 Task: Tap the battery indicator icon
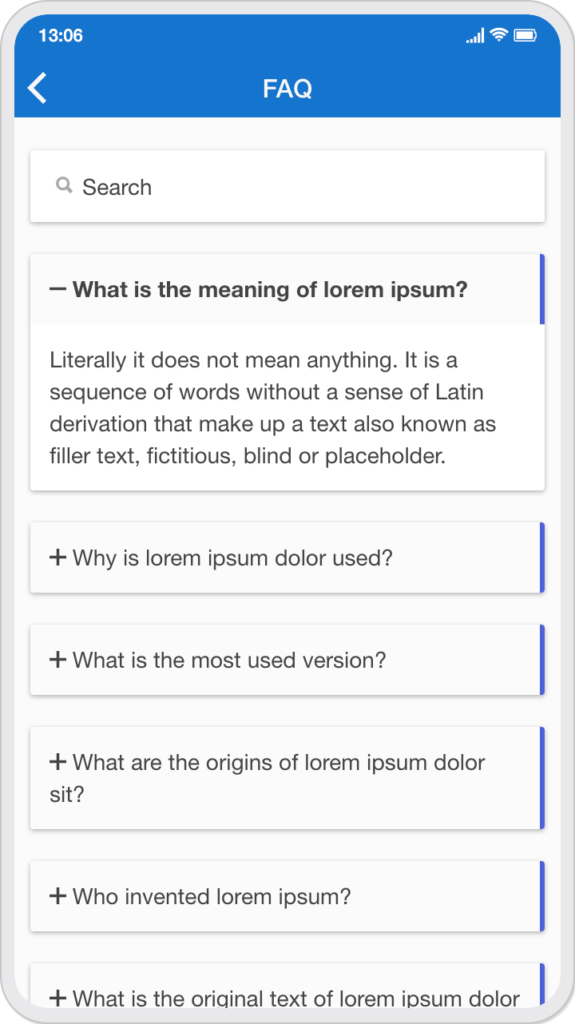click(525, 35)
